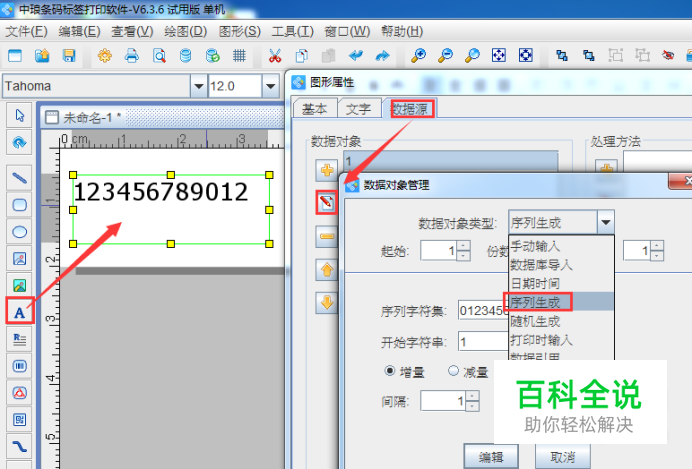This screenshot has width=692, height=469.
Task: Select the ellipse drawing tool
Action: click(18, 232)
